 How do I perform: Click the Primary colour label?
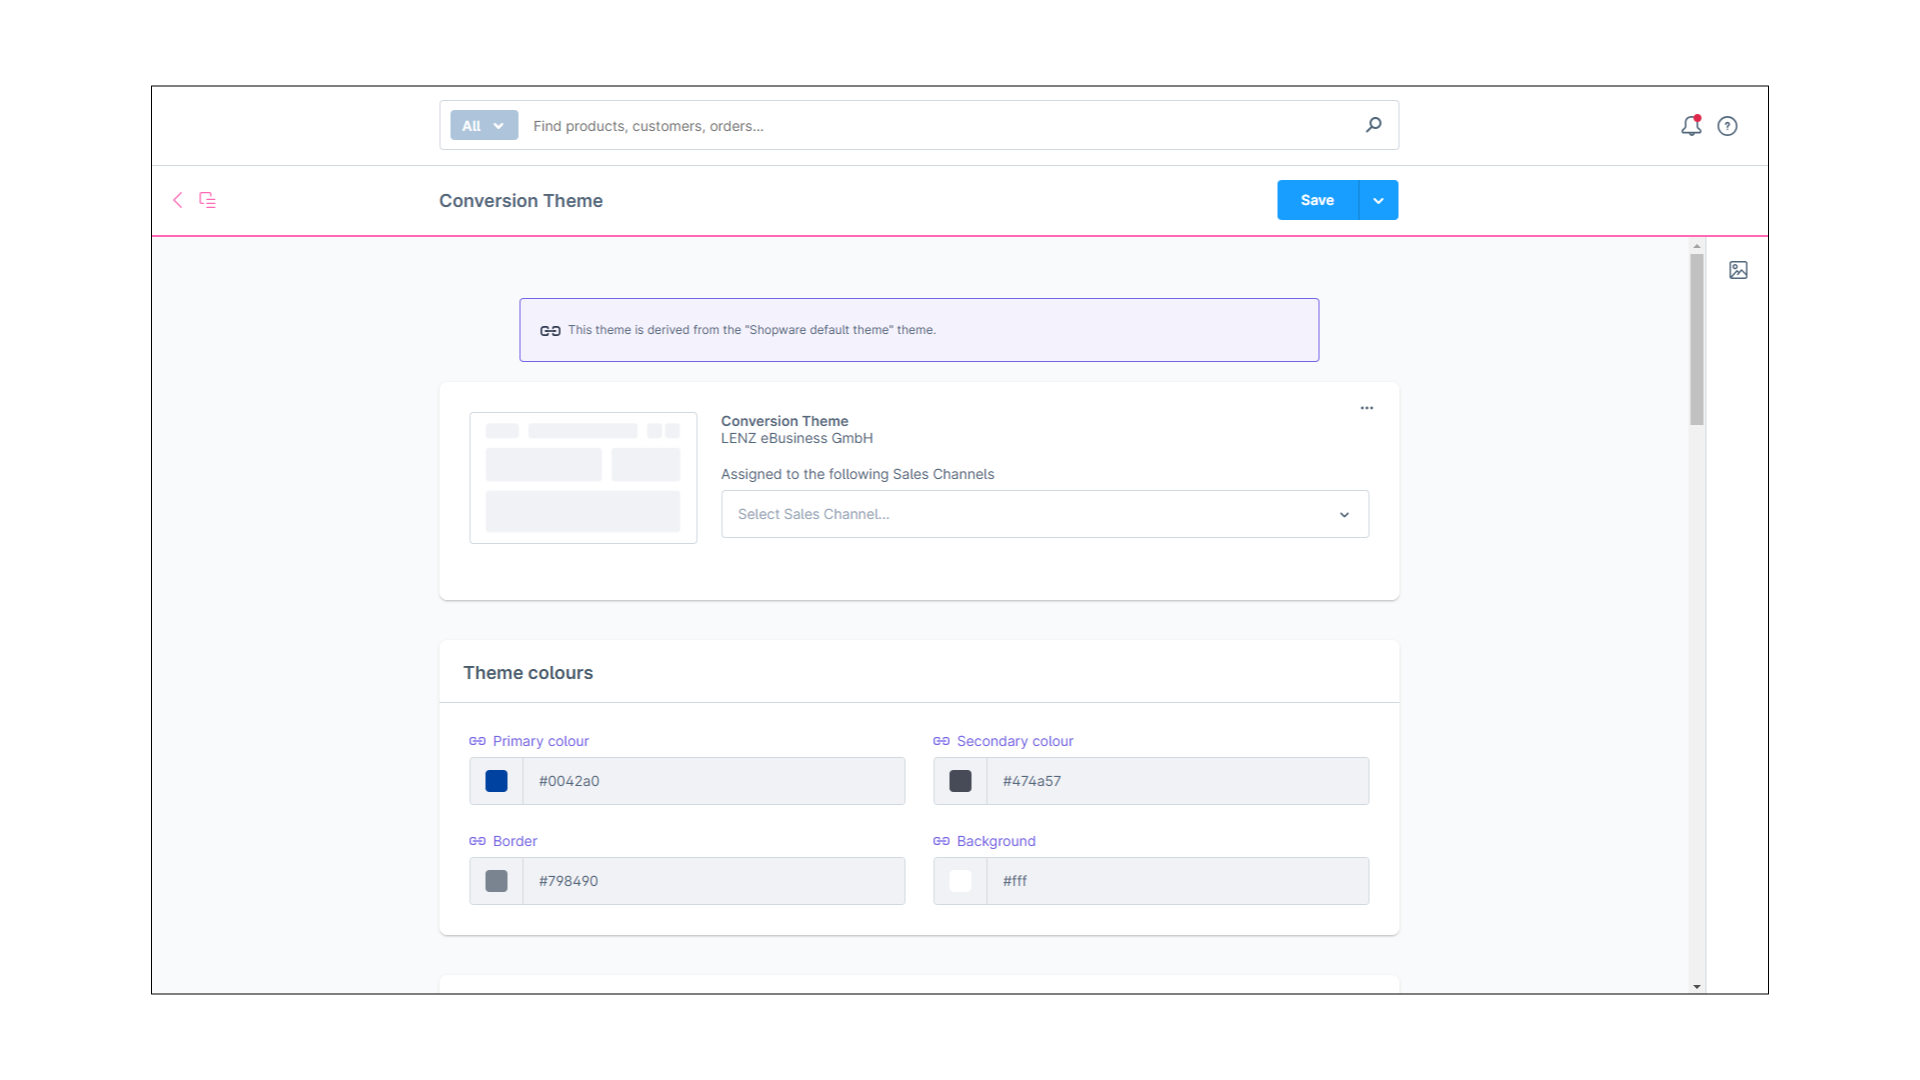click(x=541, y=741)
